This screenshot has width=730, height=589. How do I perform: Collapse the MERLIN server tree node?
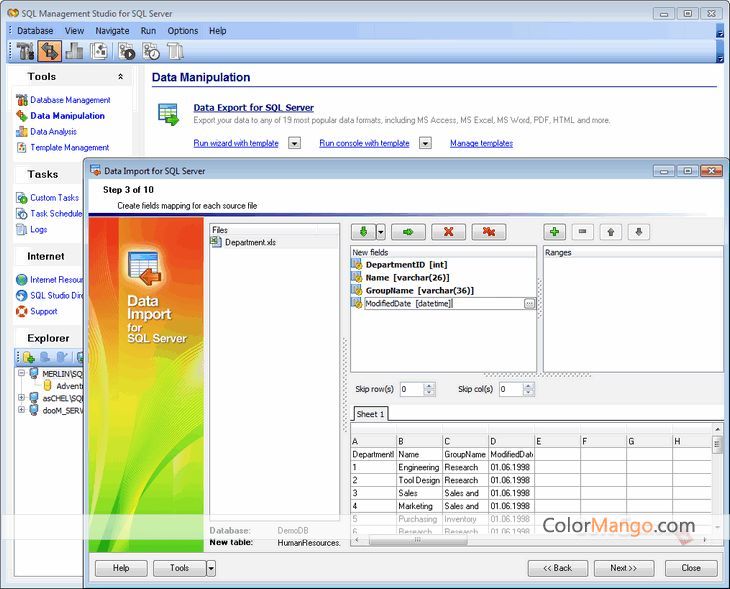[x=21, y=373]
